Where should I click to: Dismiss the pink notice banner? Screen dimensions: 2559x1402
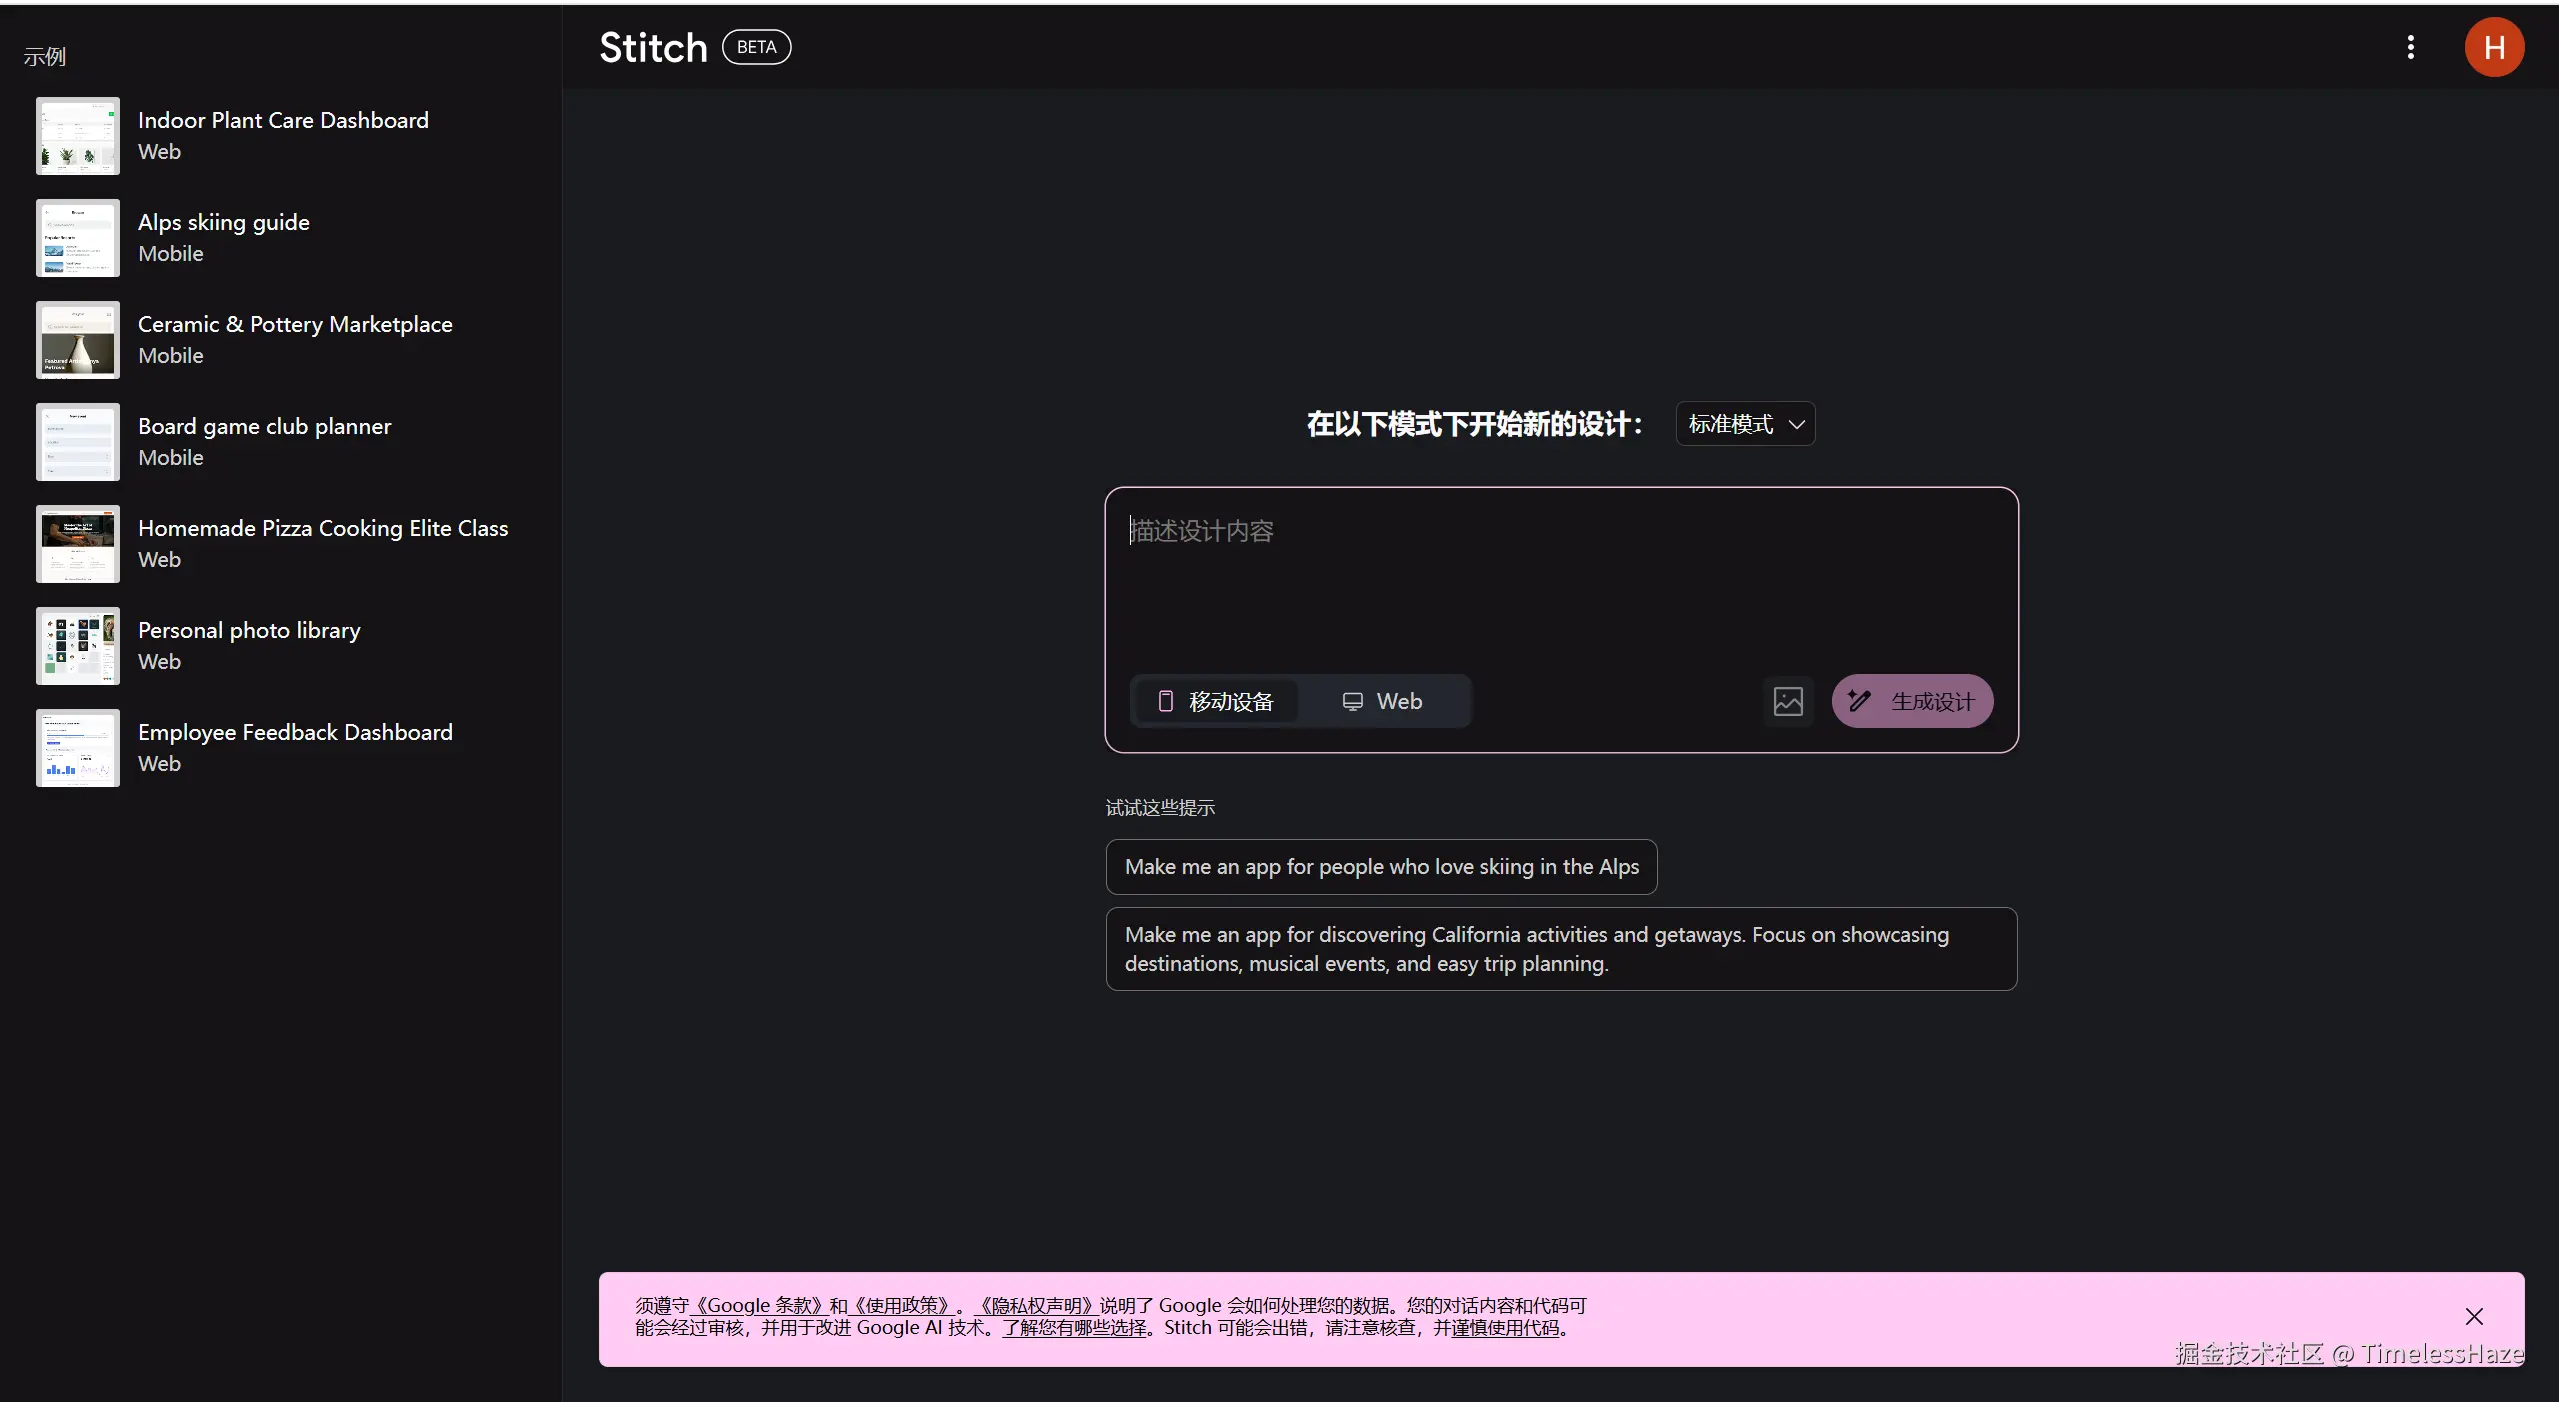(2474, 1317)
